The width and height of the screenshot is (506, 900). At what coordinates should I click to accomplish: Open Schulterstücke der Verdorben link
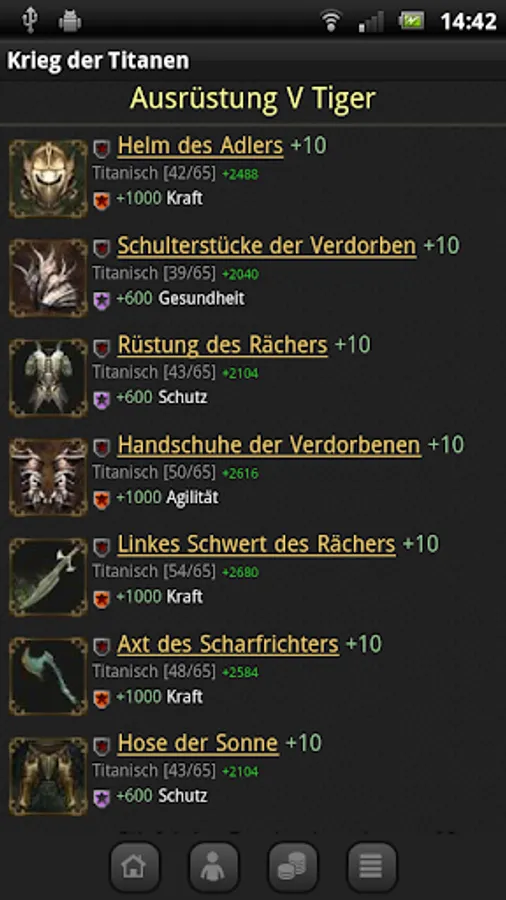pos(267,246)
